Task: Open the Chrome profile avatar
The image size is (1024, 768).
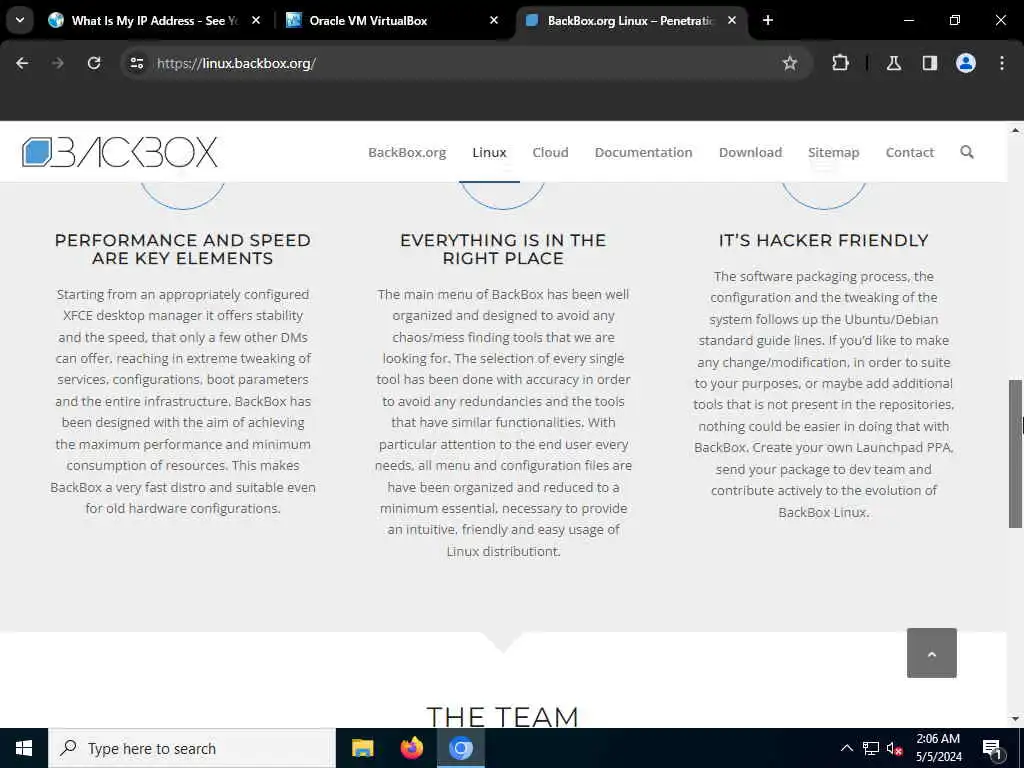Action: [966, 63]
